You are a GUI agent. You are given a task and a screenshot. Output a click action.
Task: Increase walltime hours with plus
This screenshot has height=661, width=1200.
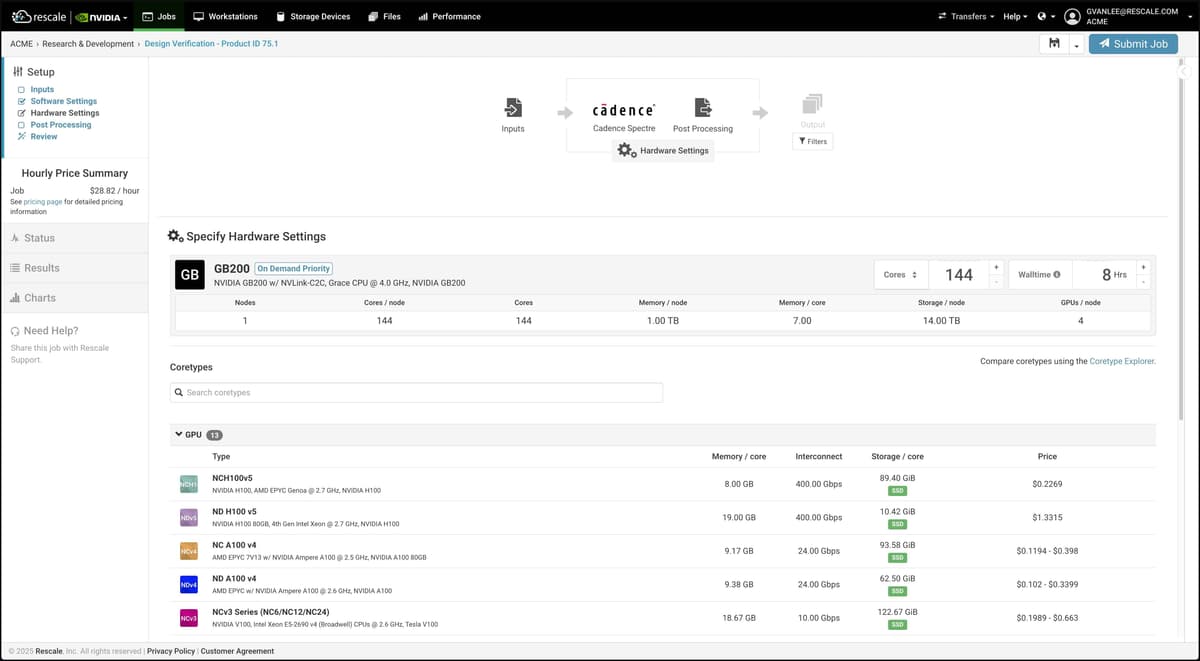point(1143,267)
